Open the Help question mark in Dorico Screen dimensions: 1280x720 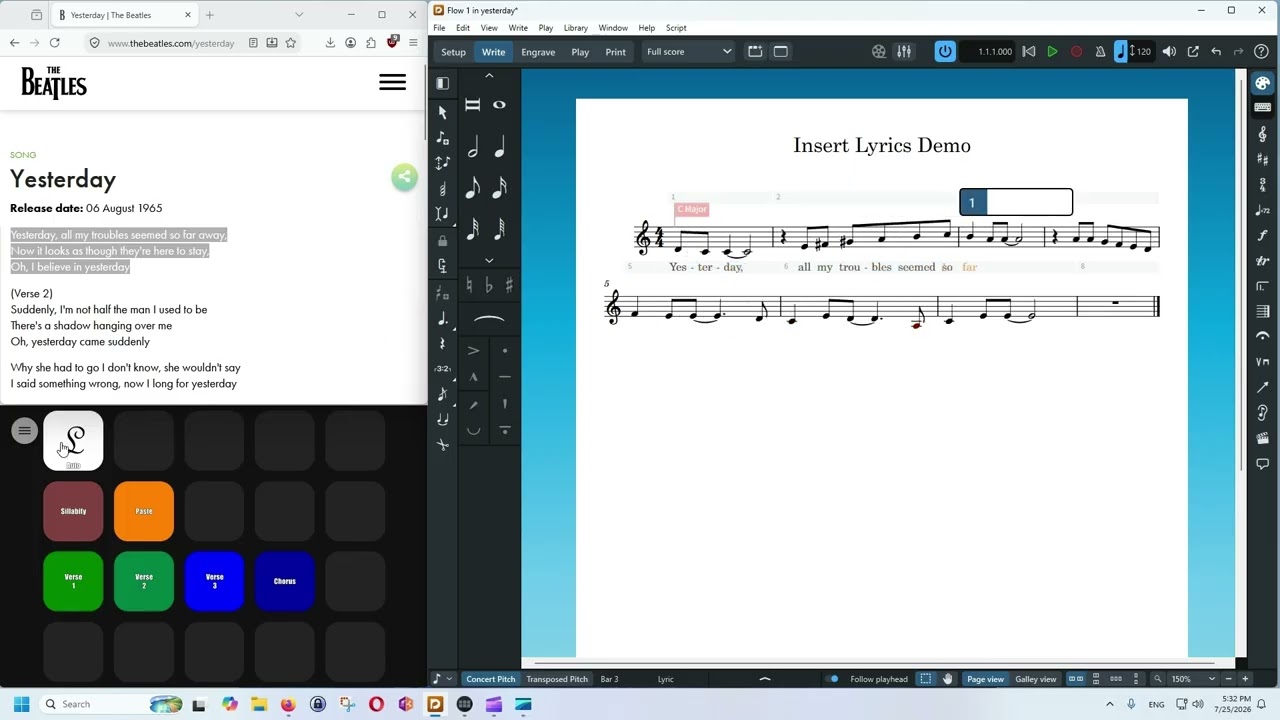coord(1261,52)
